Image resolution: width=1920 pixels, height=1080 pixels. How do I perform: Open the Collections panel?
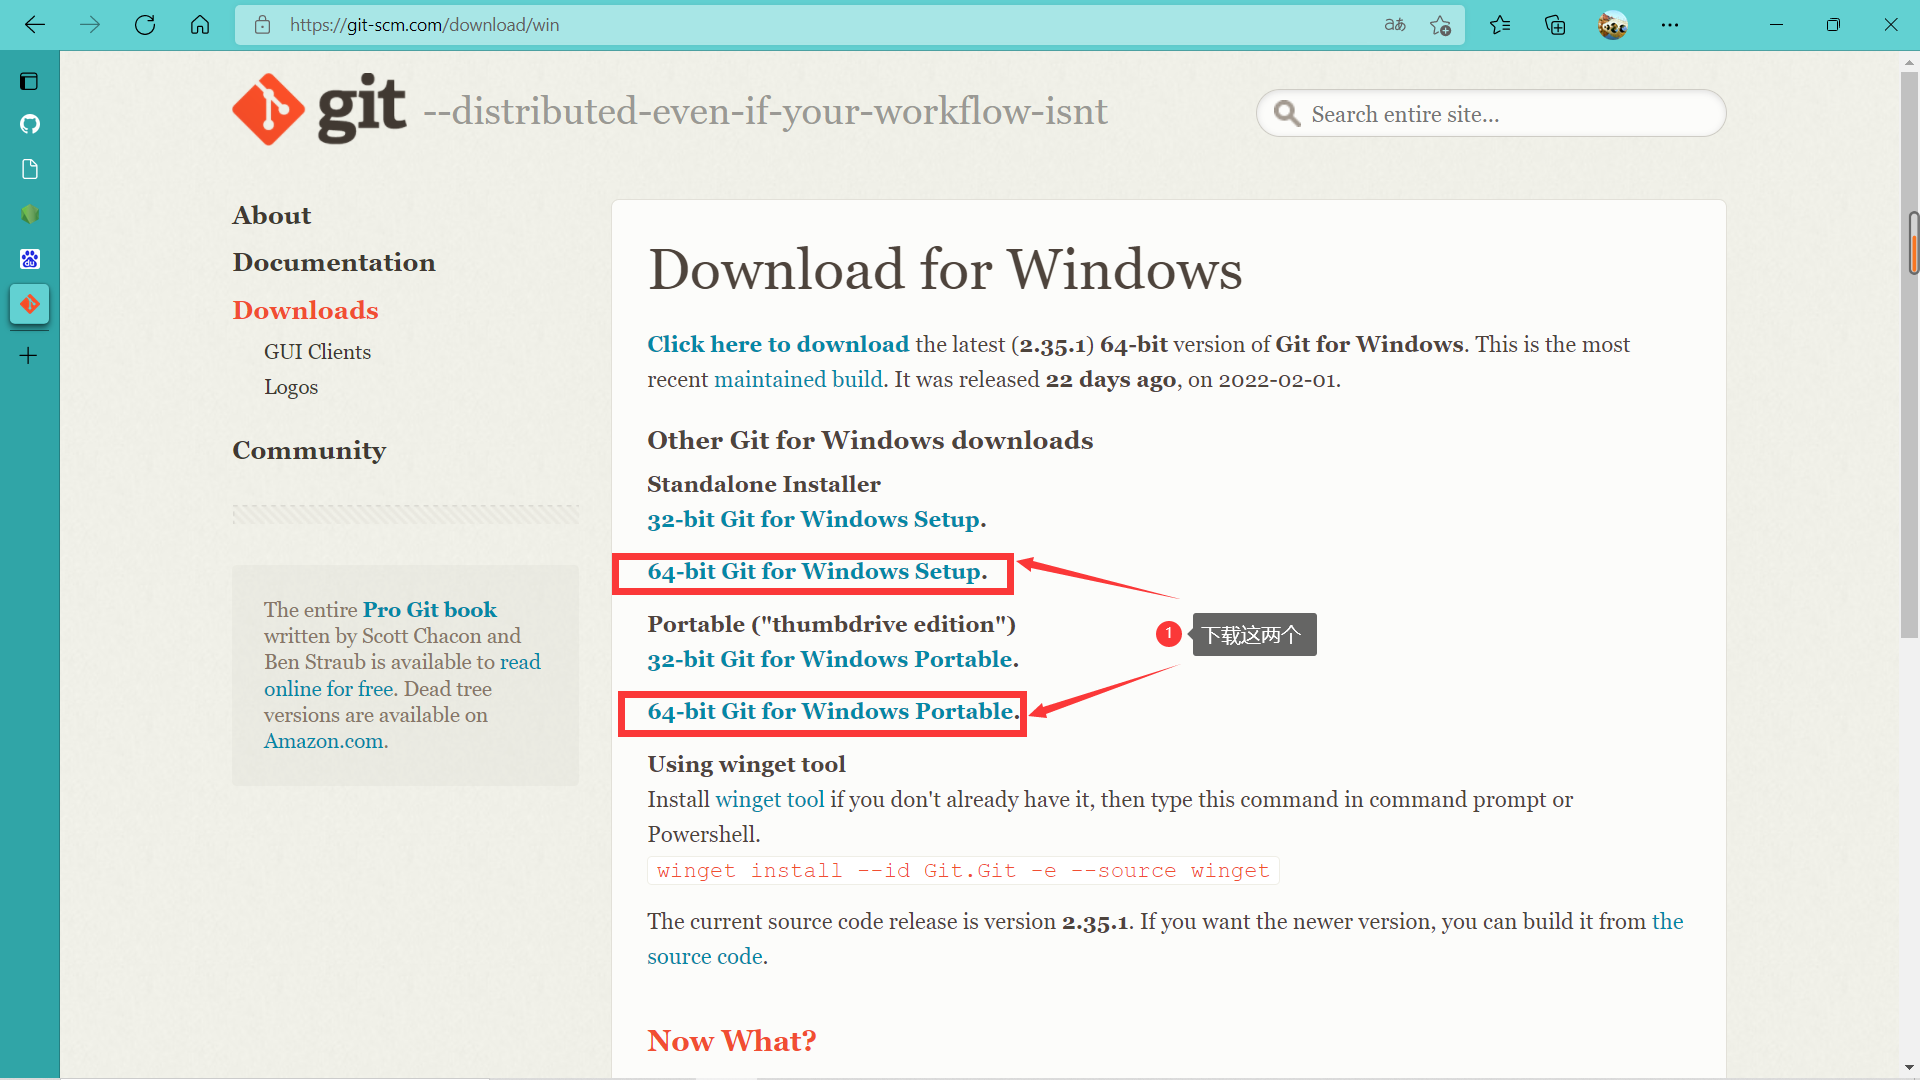1555,25
